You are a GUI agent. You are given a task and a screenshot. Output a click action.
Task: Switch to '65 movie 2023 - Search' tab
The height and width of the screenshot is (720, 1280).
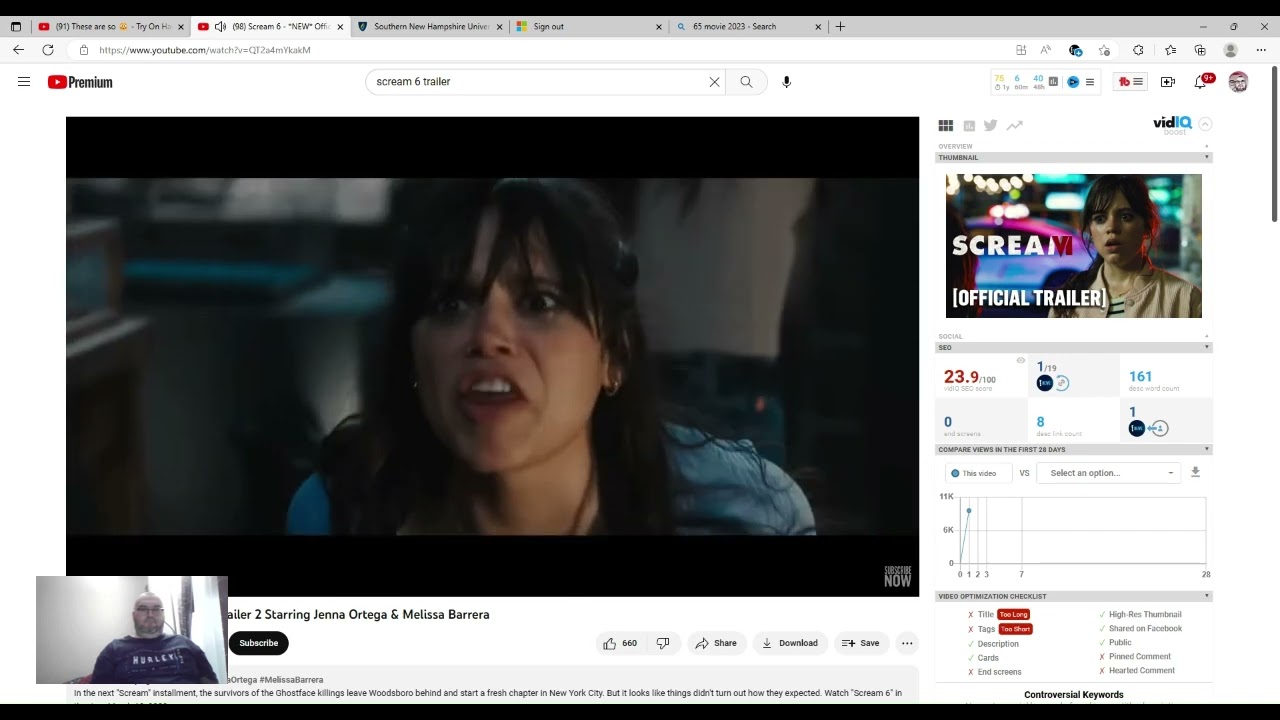748,27
